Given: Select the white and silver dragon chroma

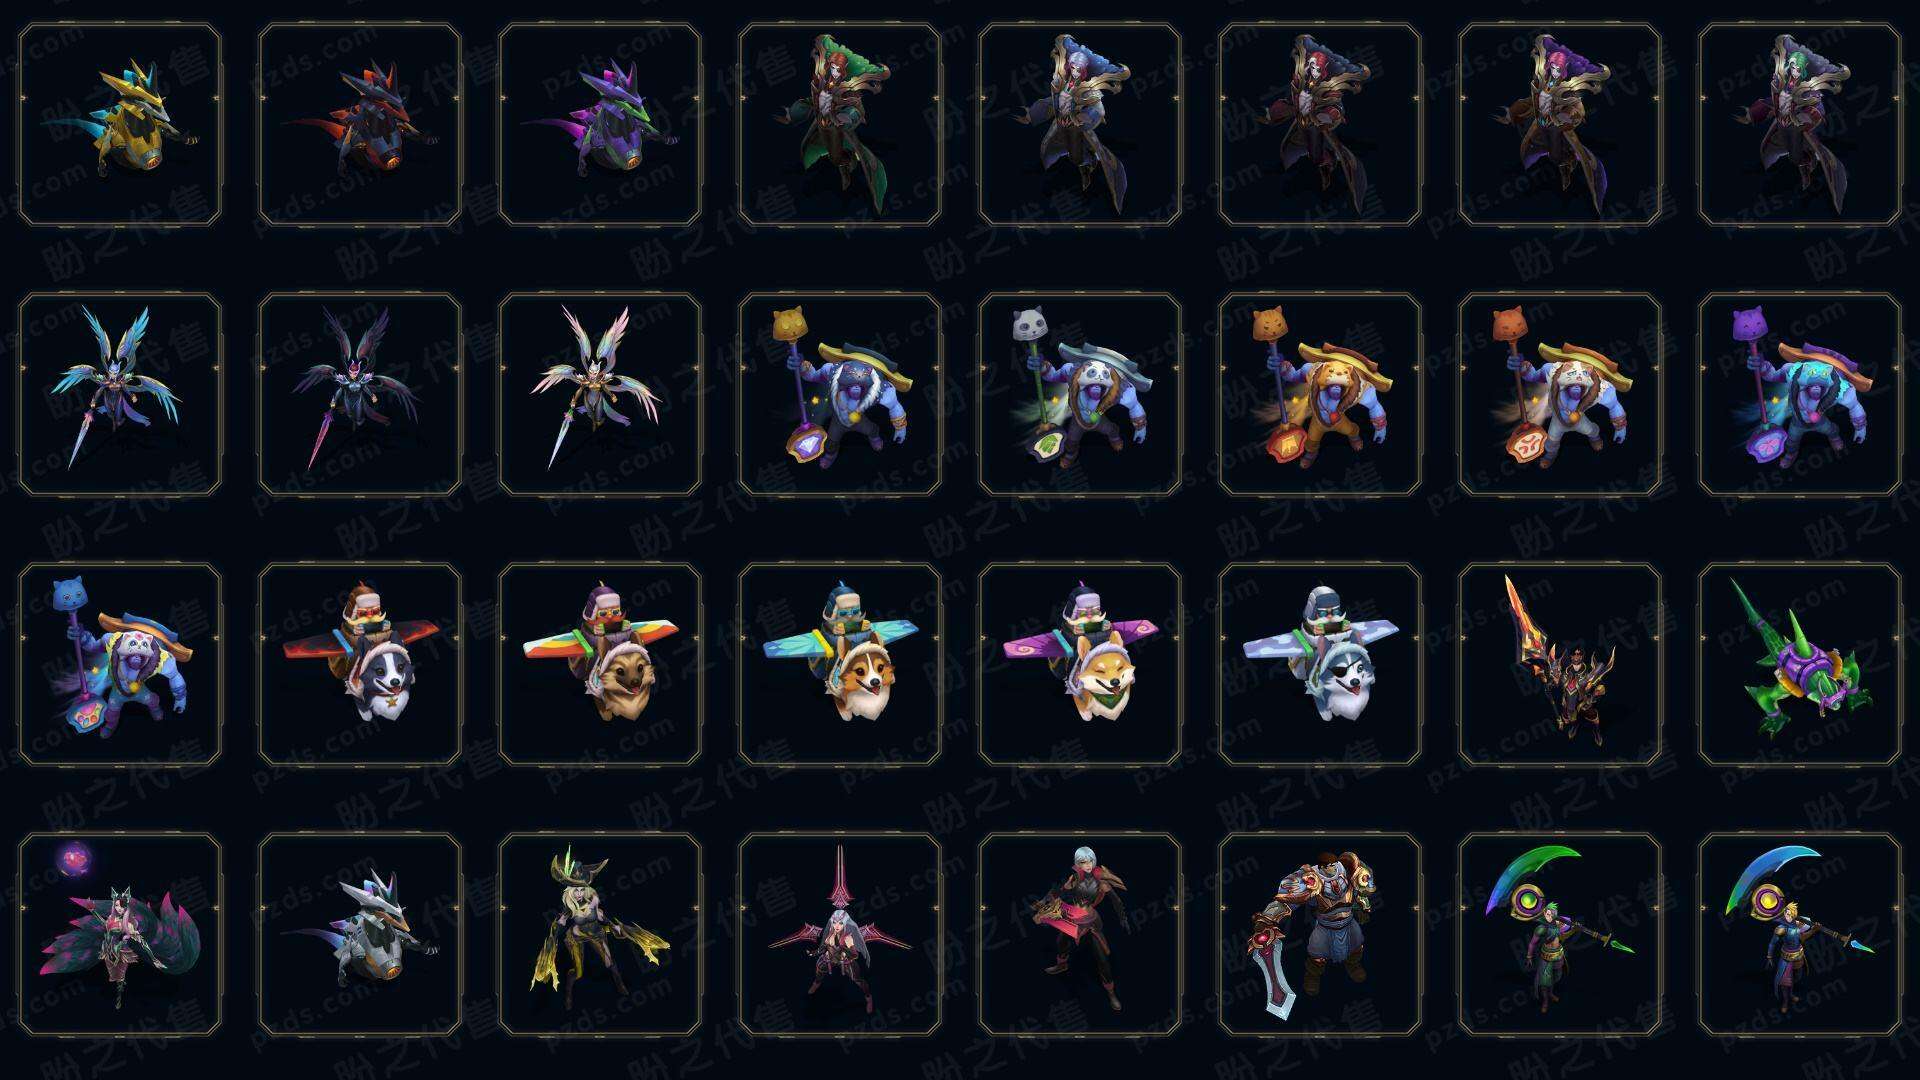Looking at the screenshot, I should point(360,934).
